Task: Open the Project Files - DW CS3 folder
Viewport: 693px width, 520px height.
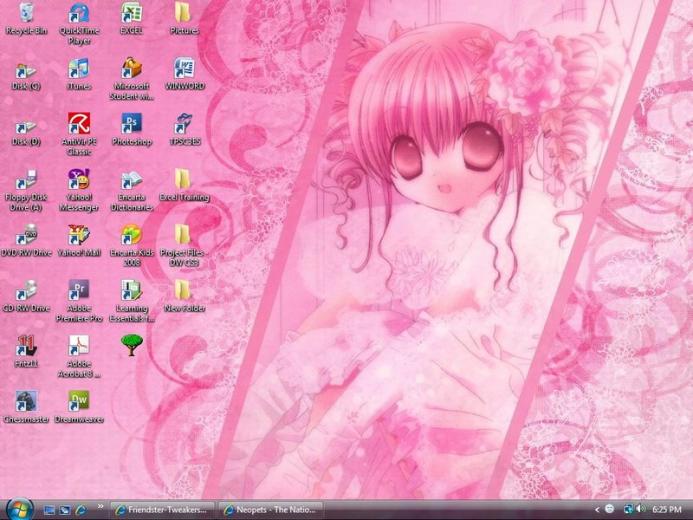Action: (184, 246)
